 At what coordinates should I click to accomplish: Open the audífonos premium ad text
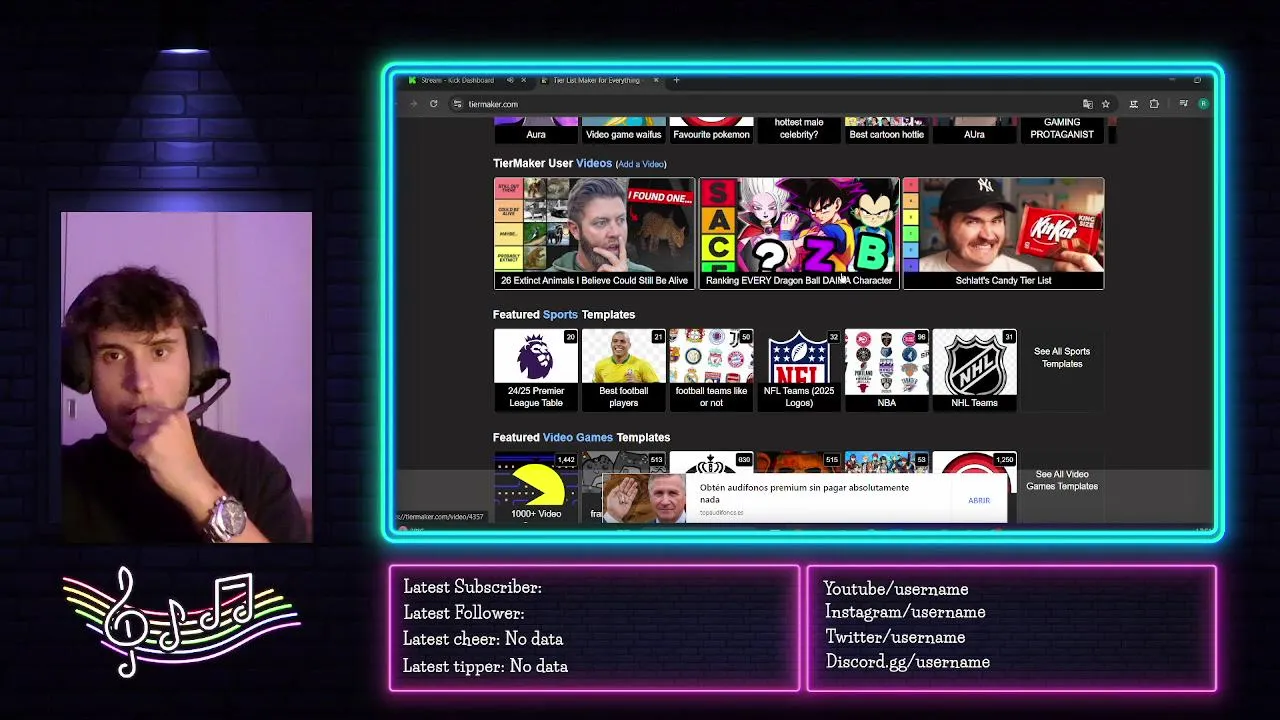coord(804,493)
